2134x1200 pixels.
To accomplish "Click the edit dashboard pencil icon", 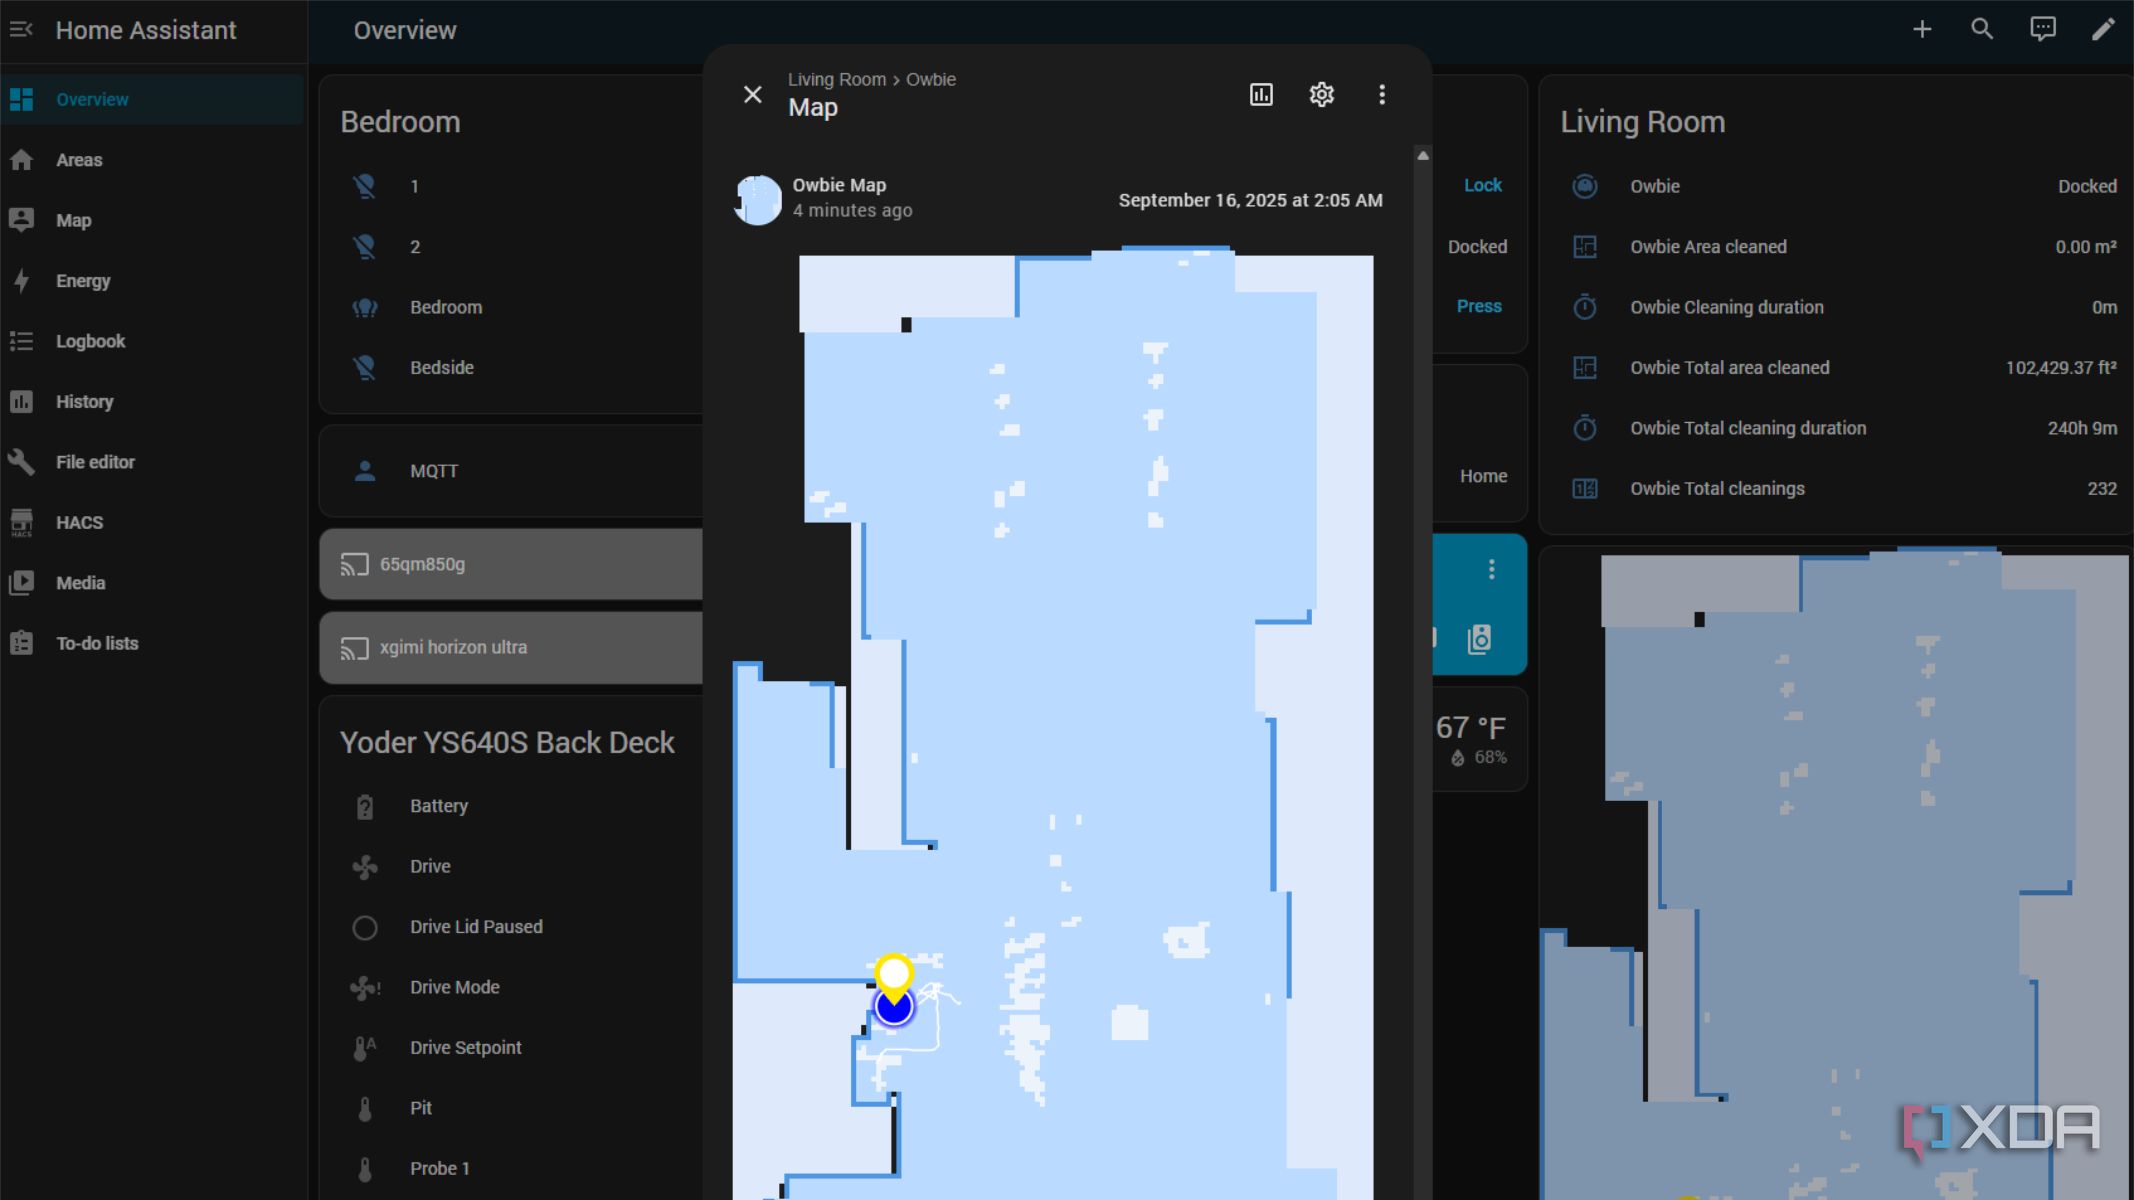I will coord(2103,30).
